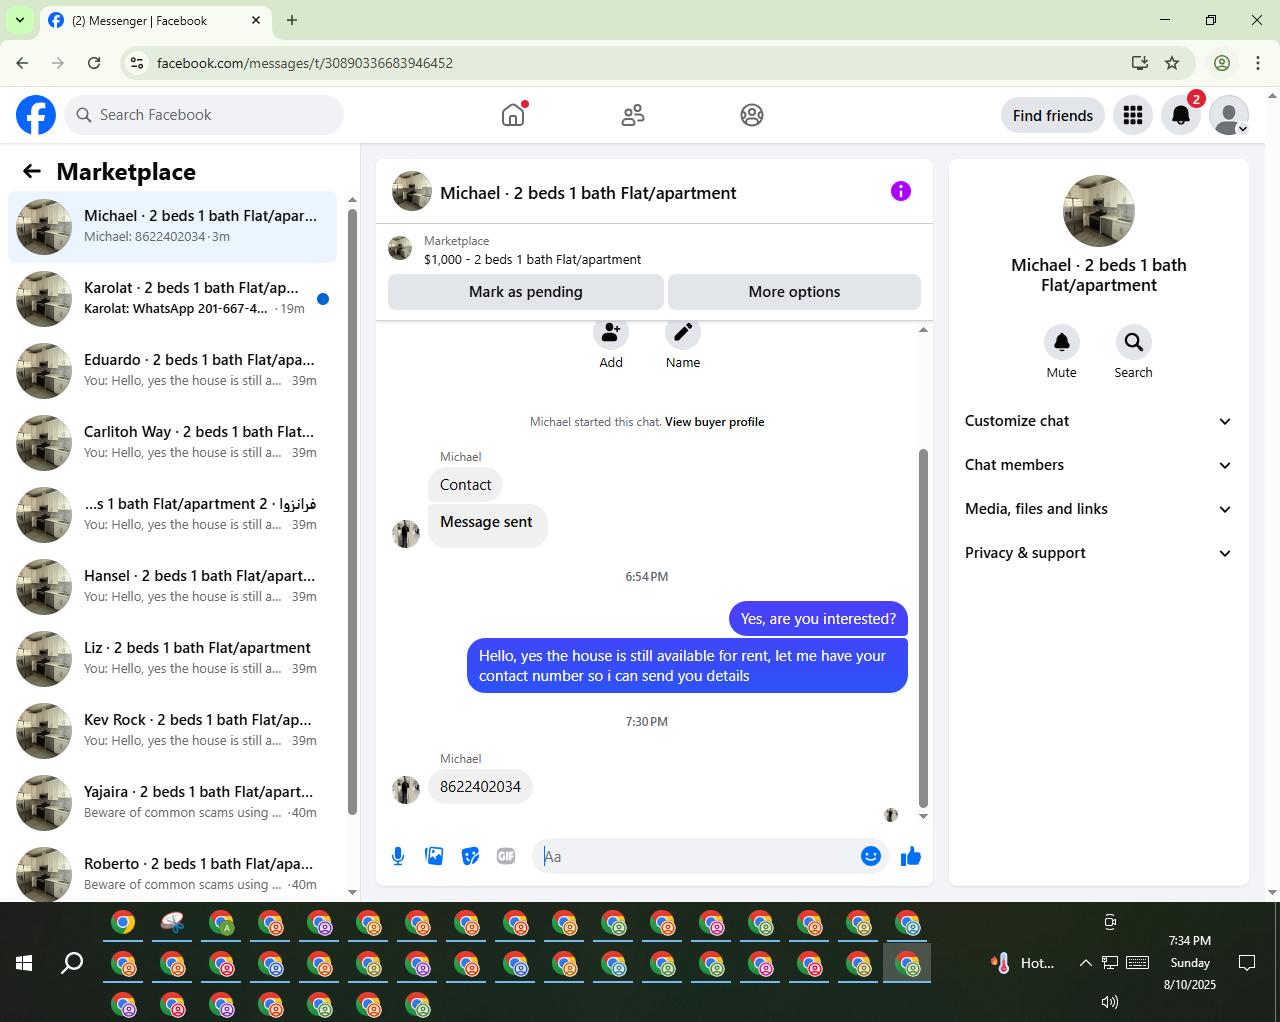Screen dimensions: 1280x1022
Task: Open the Facebook Home icon
Action: click(513, 115)
